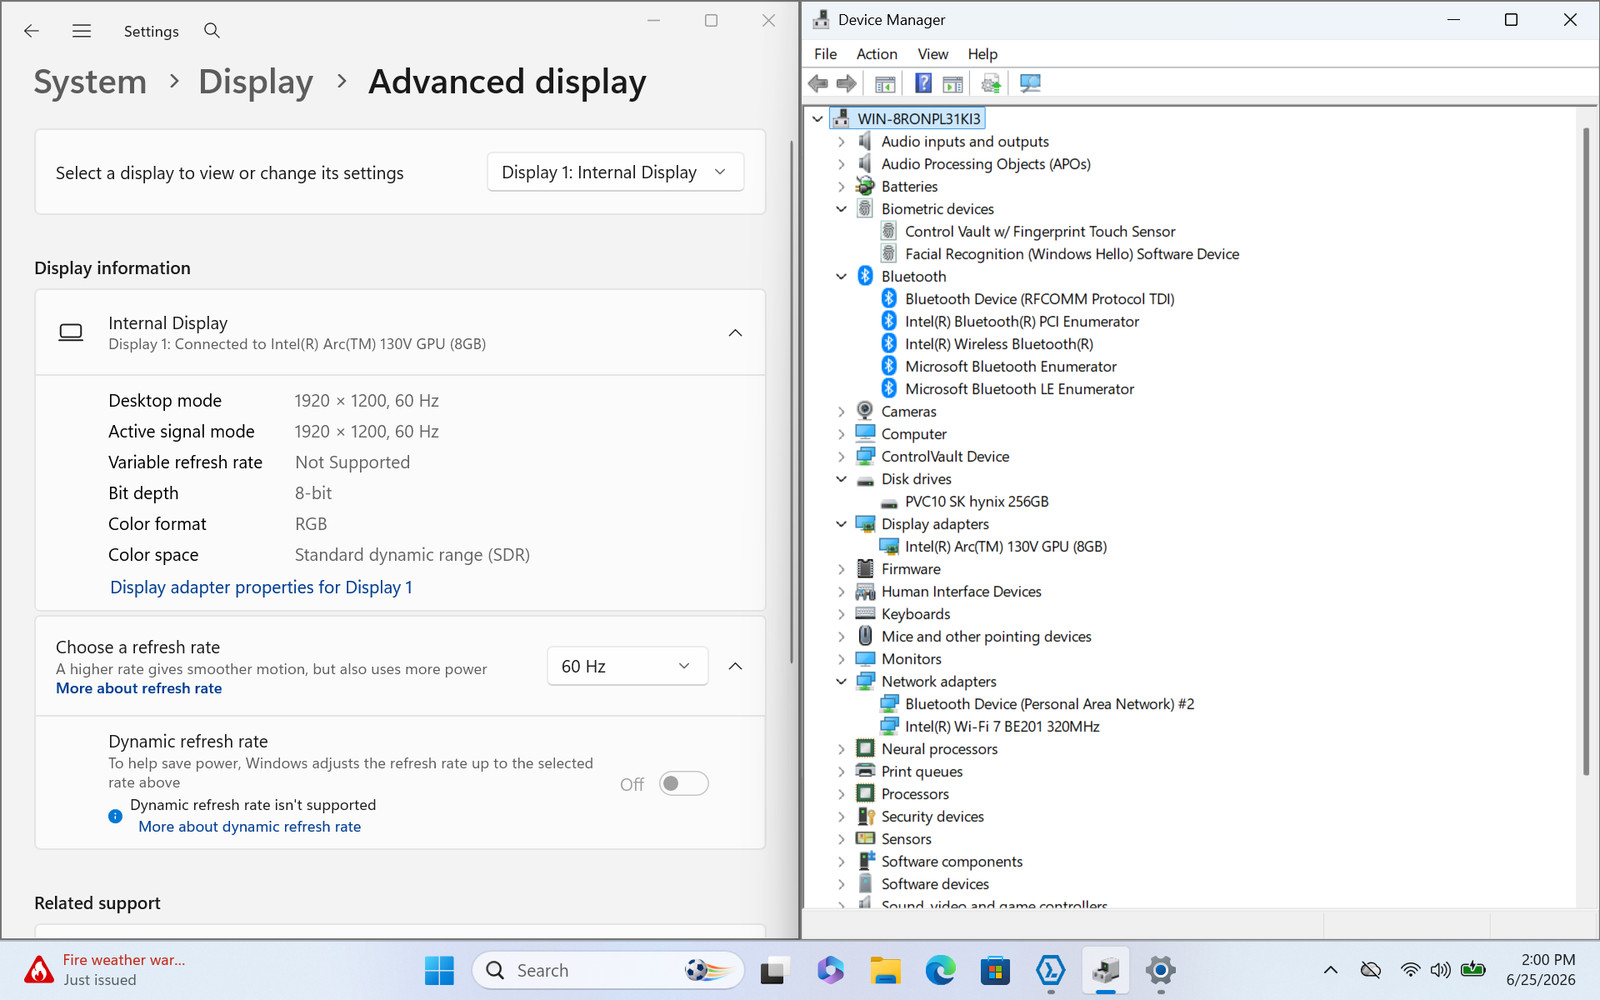1600x1000 pixels.
Task: Click the blue Help question mark icon
Action: (x=923, y=84)
